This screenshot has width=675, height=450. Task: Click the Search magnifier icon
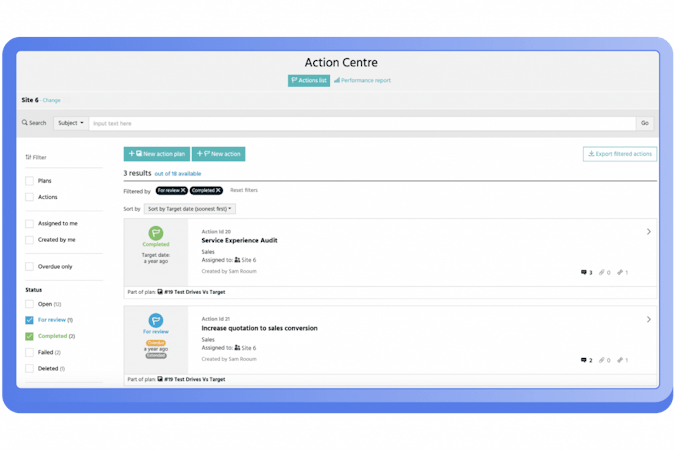pos(25,123)
